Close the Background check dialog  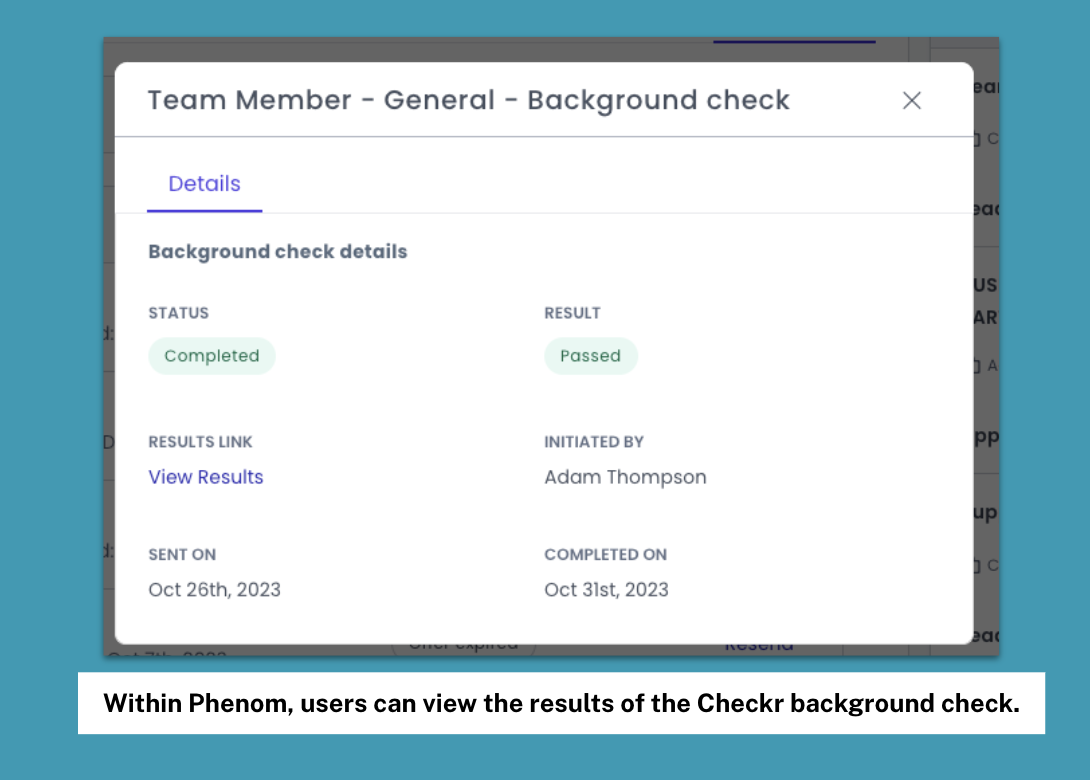(911, 100)
